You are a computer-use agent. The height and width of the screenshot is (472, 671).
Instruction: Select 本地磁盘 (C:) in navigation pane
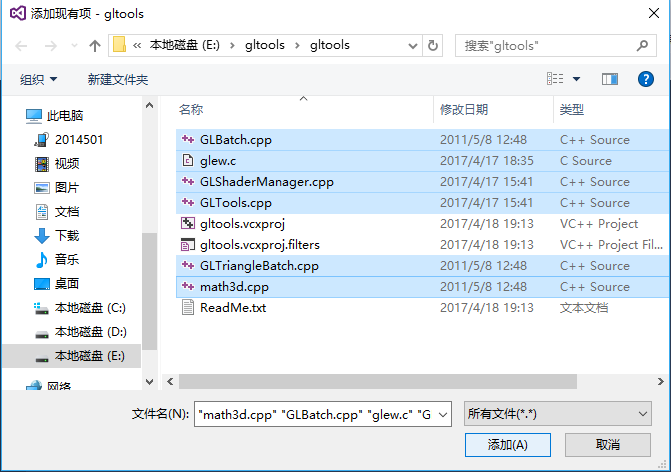click(80, 308)
